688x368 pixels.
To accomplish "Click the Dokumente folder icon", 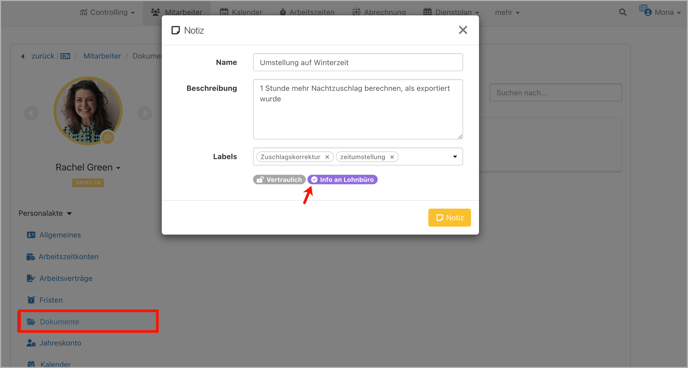I will [31, 322].
